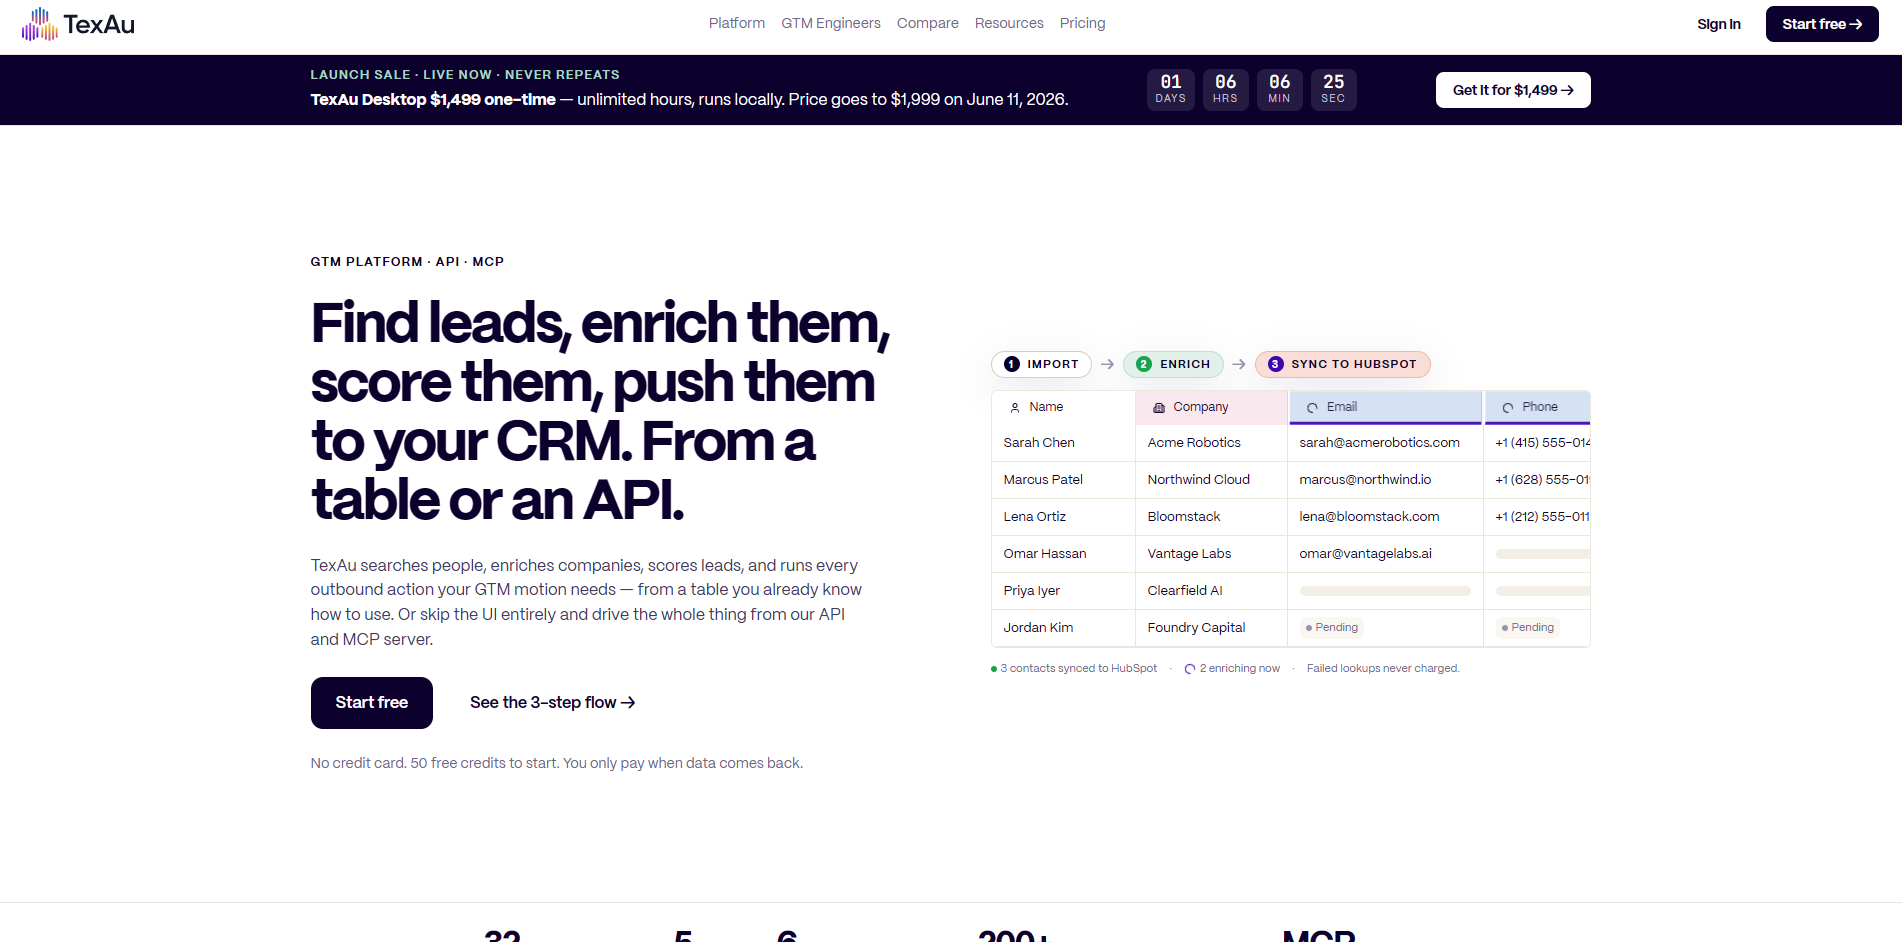Screen dimensions: 1902x942
Task: Select the "Sarah Chen" name cell
Action: [1063, 443]
